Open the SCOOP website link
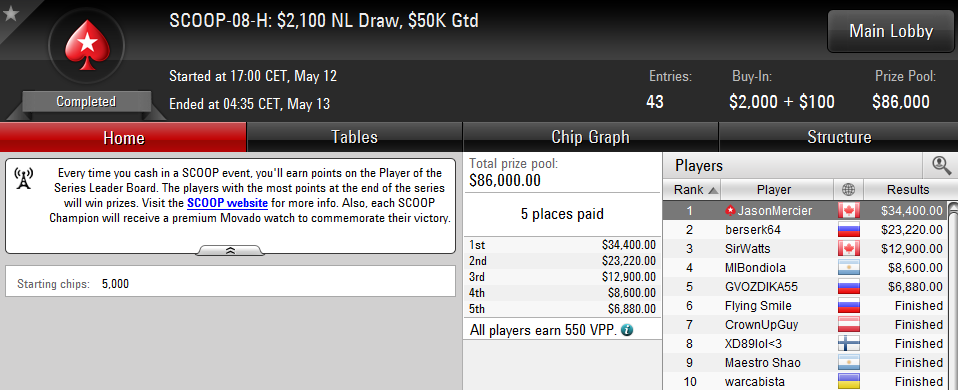Image resolution: width=958 pixels, height=390 pixels. (227, 204)
